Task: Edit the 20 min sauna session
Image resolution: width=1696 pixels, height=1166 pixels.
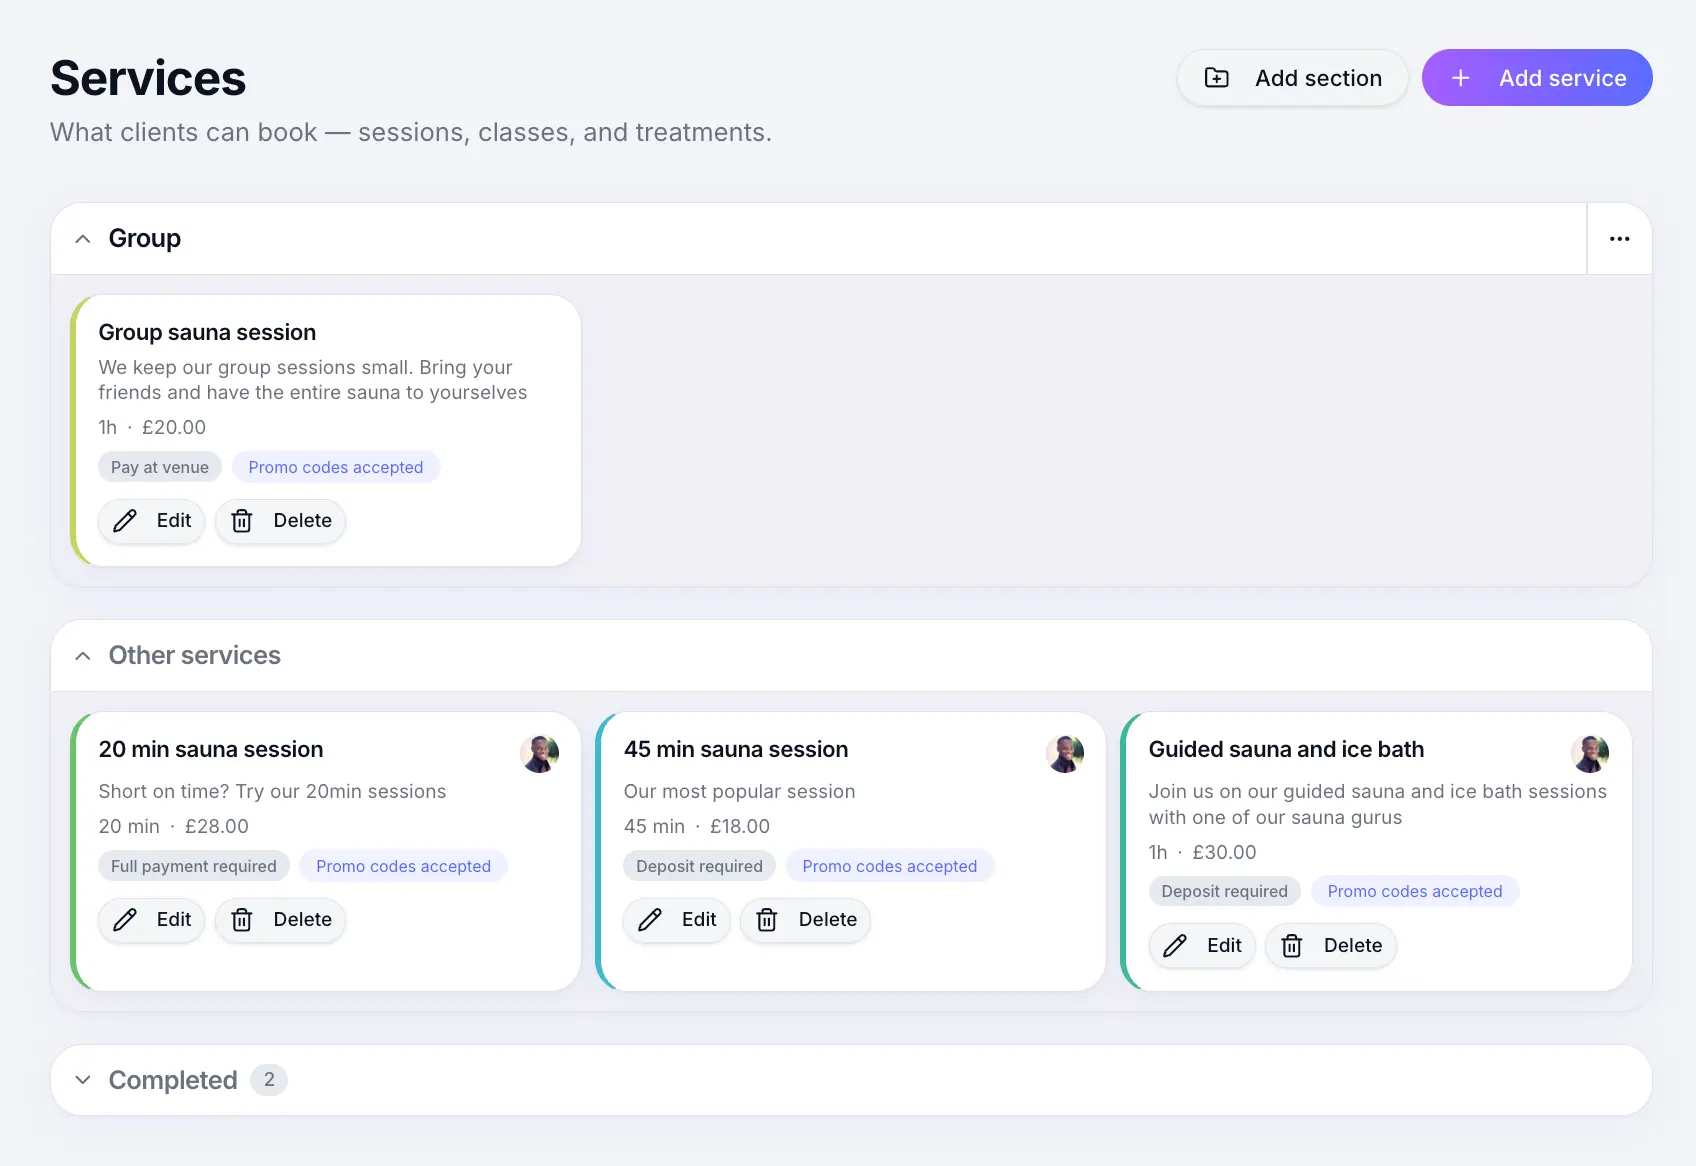Action: point(152,920)
